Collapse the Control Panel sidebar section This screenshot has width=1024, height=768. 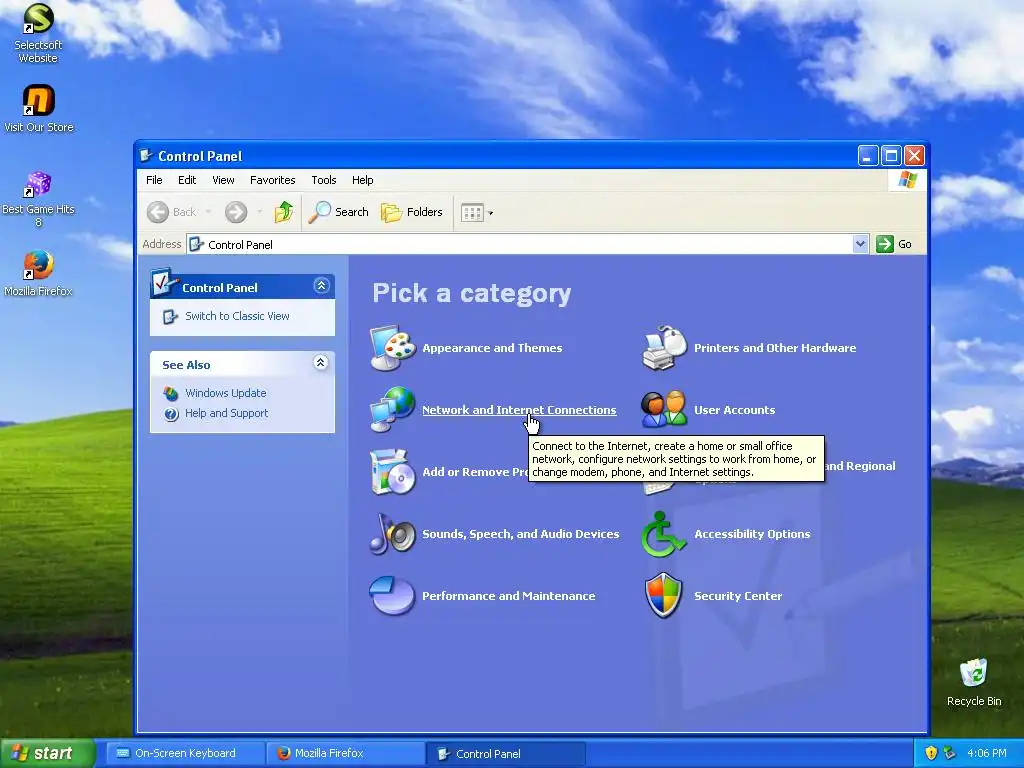(321, 285)
